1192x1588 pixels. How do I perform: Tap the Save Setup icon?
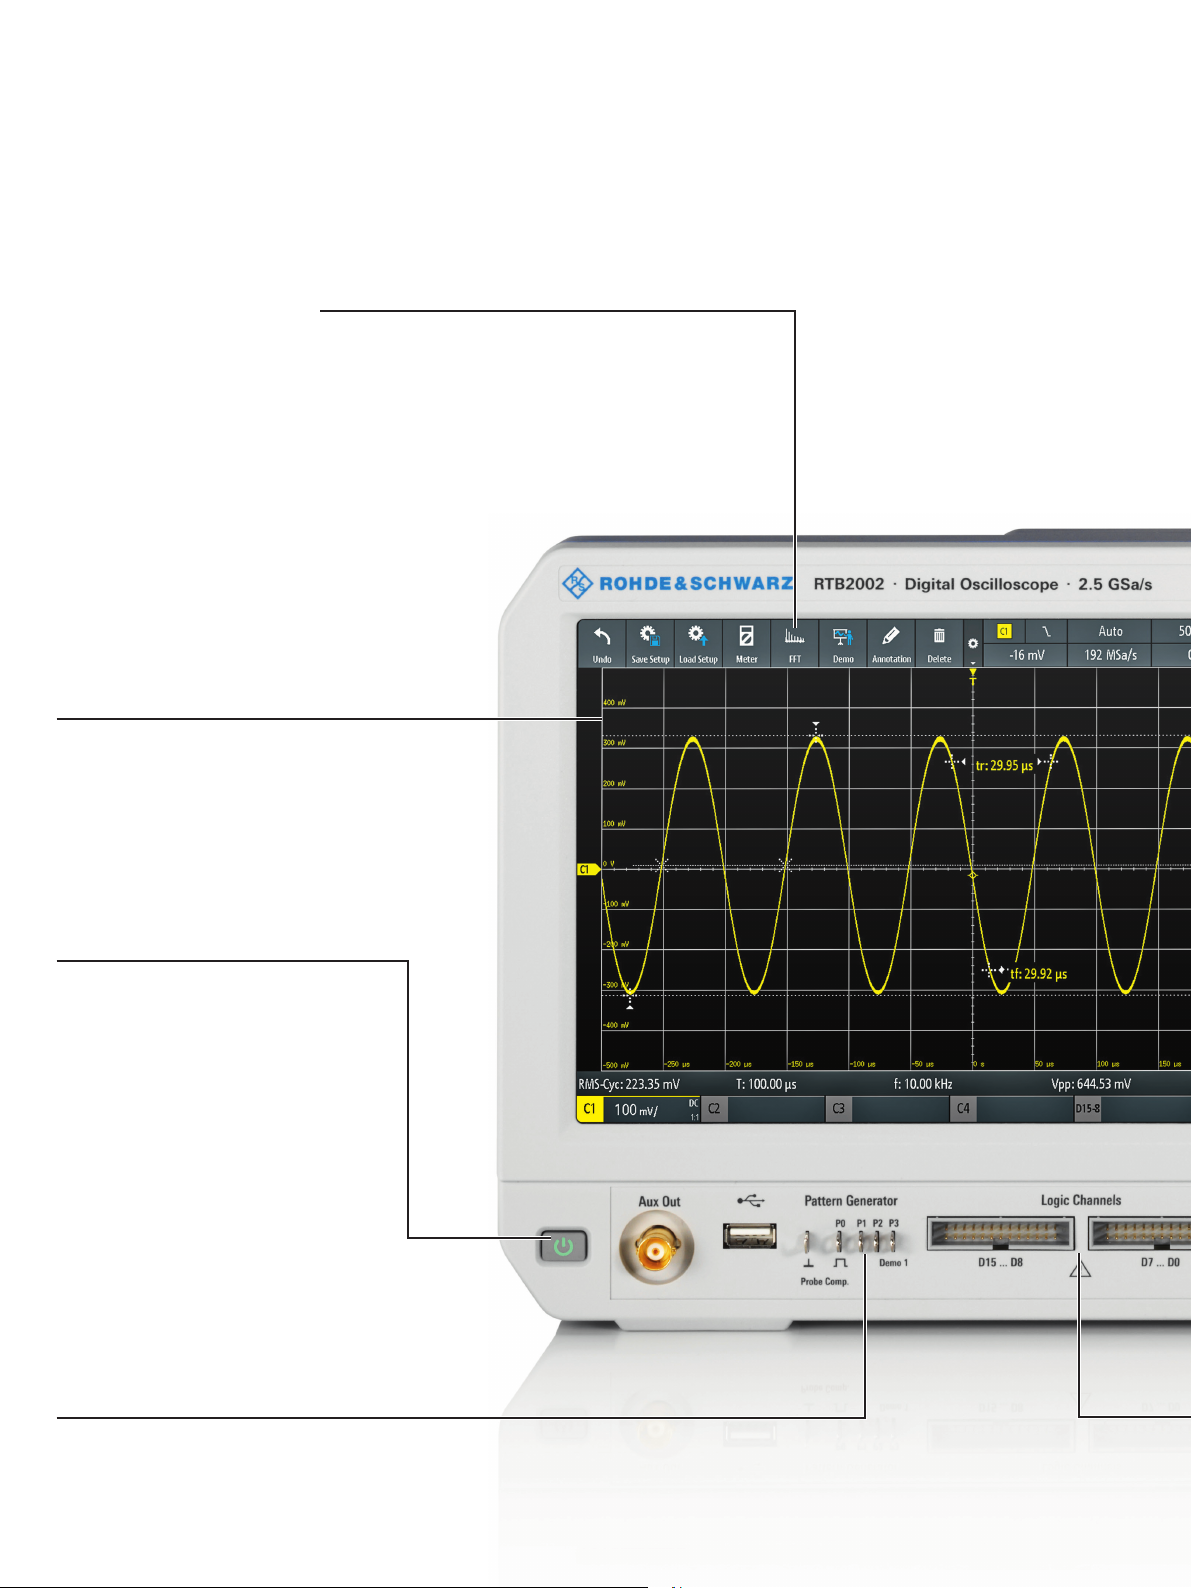point(650,637)
